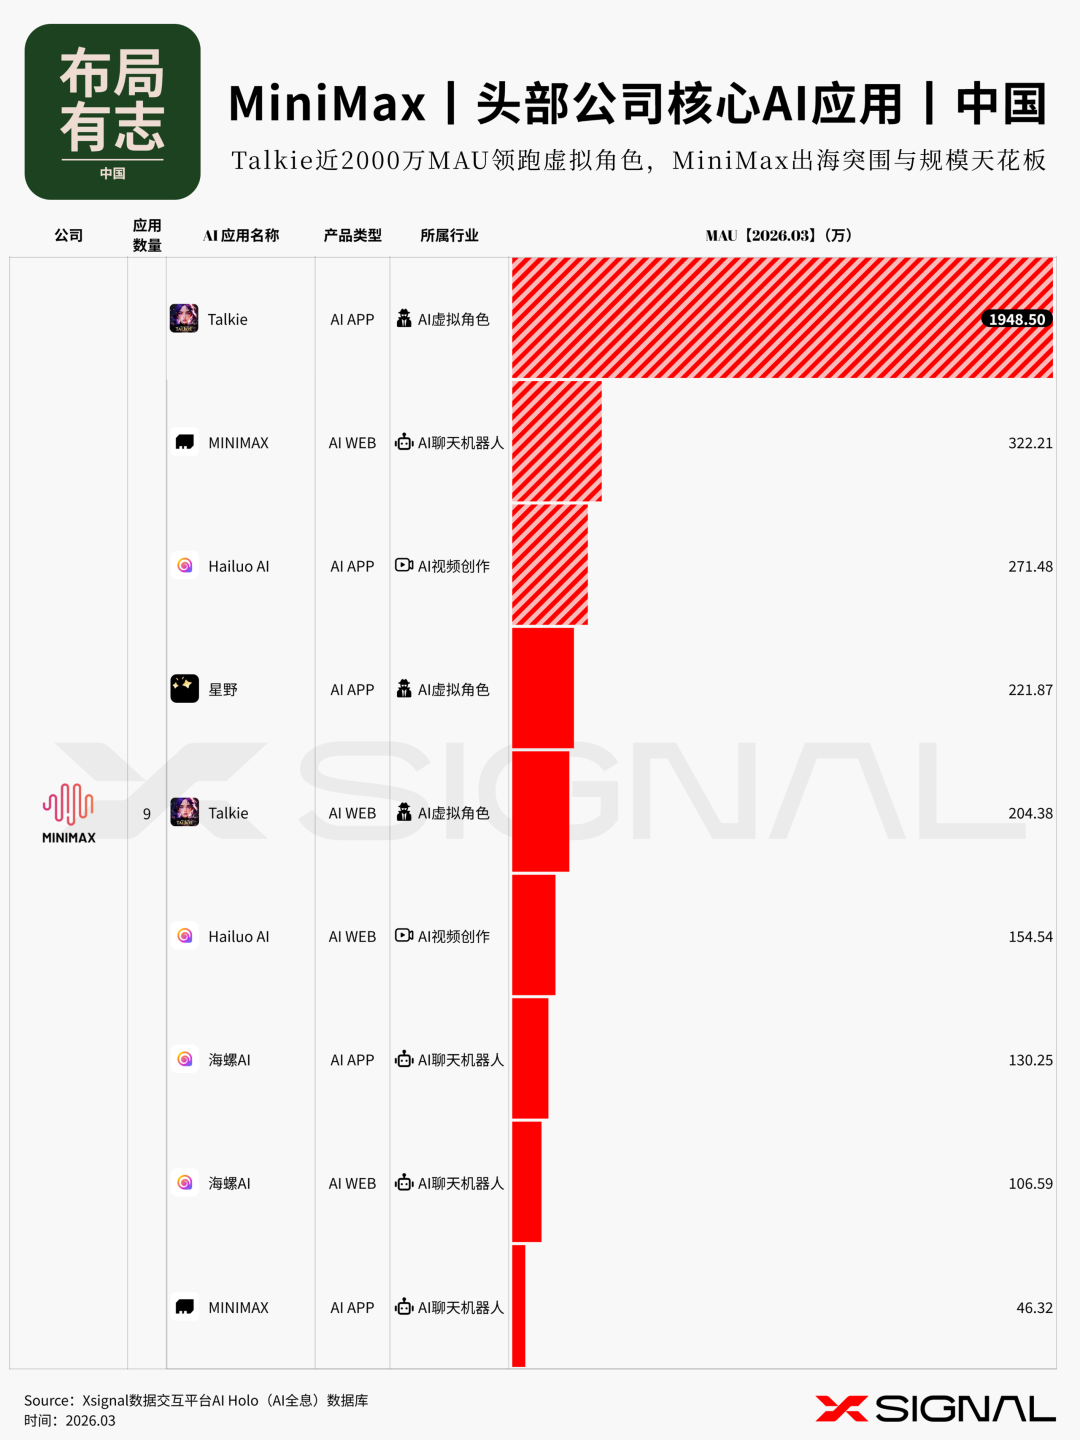Click the 产品类型 column header

click(x=352, y=236)
